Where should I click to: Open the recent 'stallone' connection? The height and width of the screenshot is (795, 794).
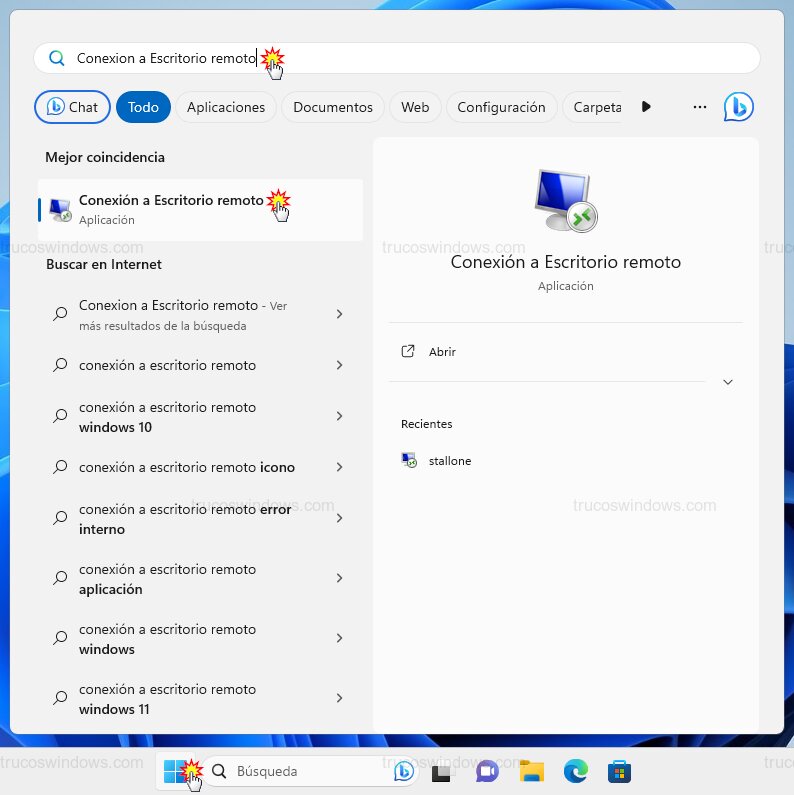[x=449, y=461]
